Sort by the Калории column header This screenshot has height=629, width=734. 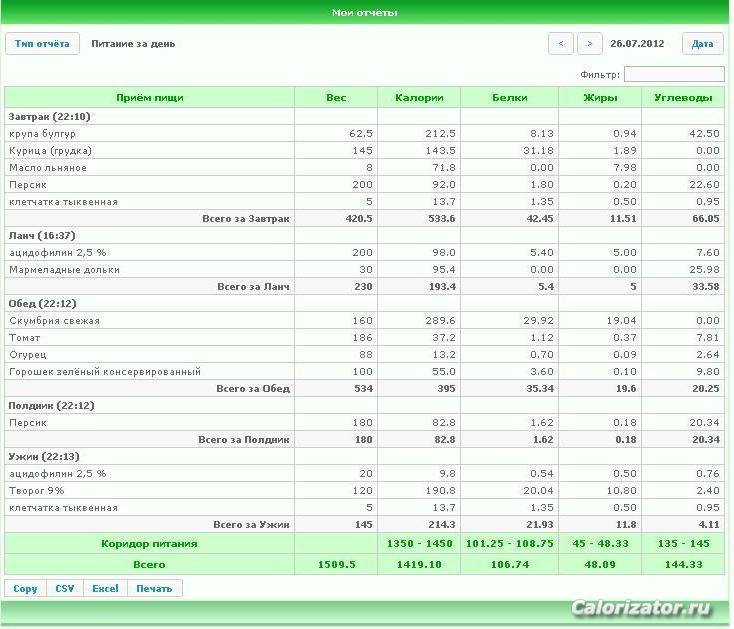click(419, 97)
